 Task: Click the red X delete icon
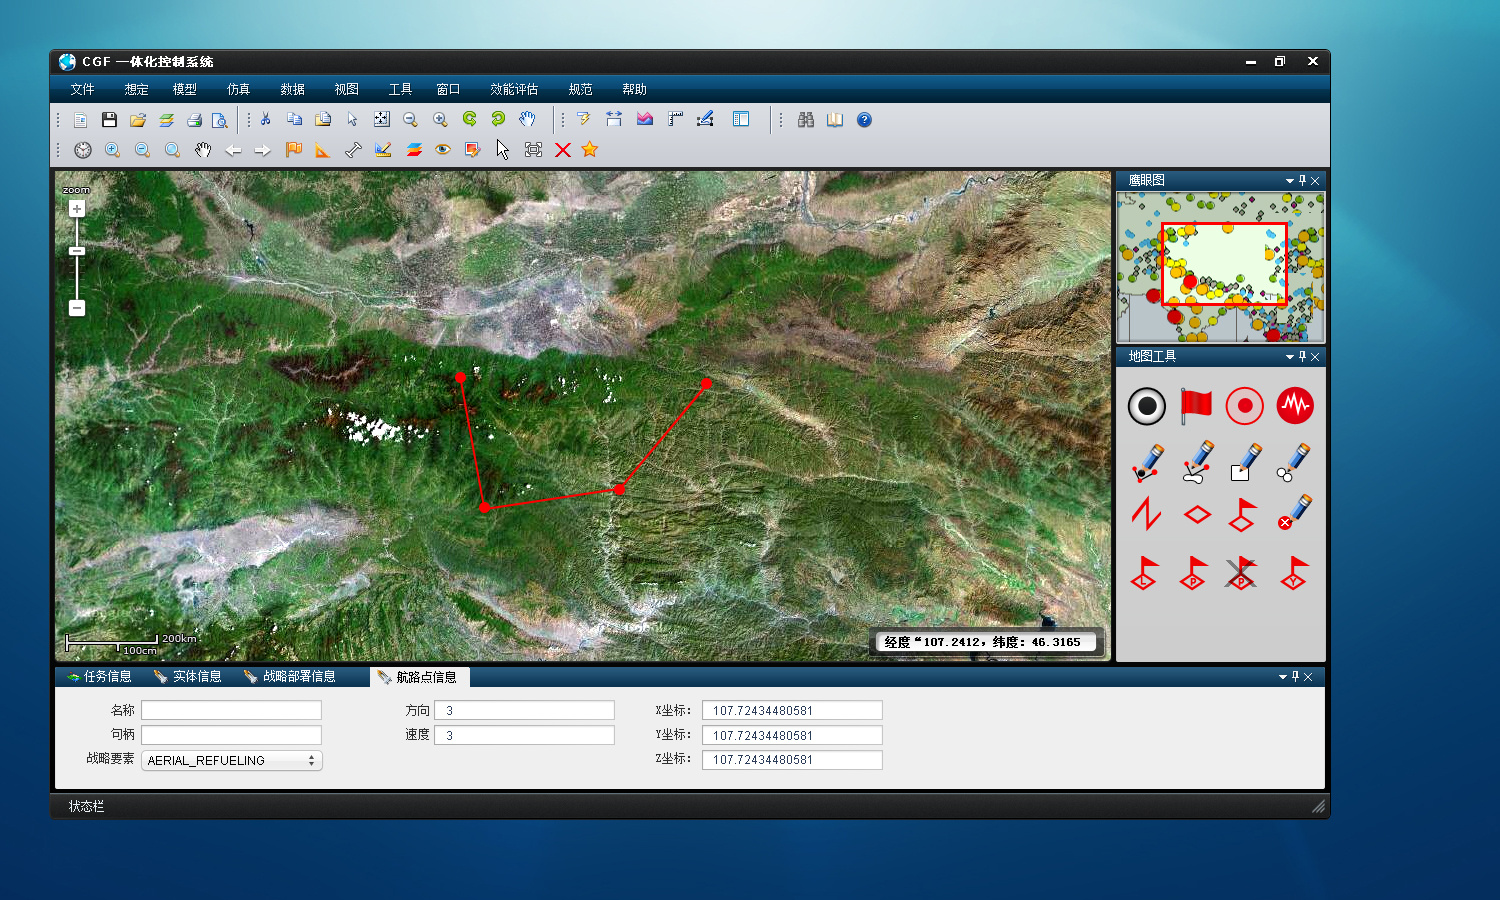(563, 150)
